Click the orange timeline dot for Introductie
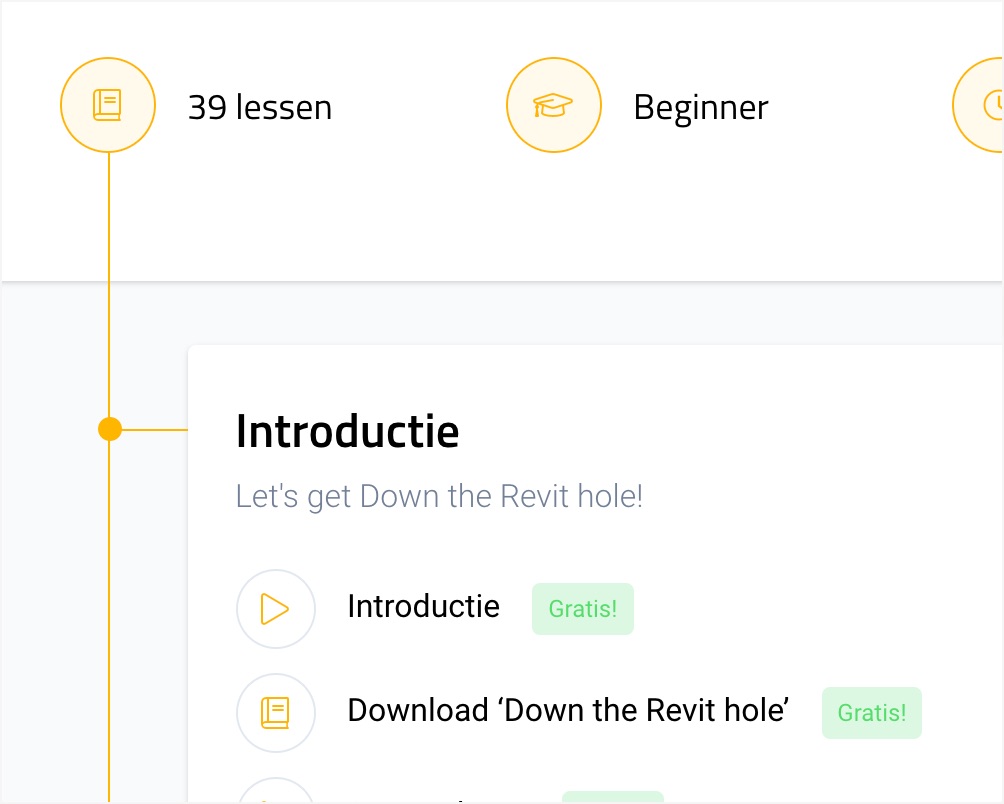1004x804 pixels. coord(110,430)
